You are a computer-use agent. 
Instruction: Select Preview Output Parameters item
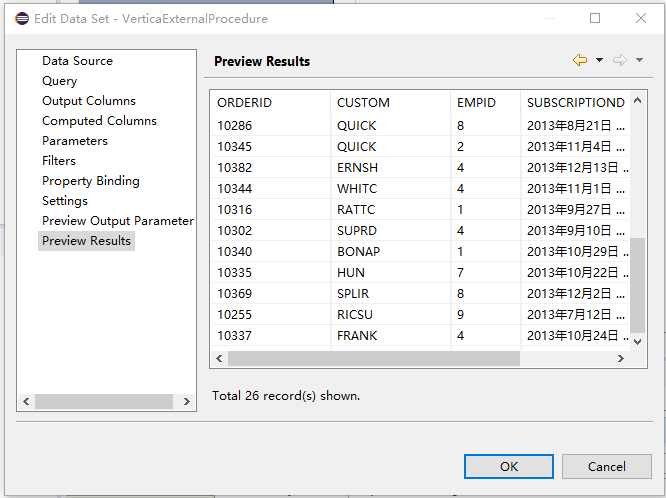(x=117, y=221)
